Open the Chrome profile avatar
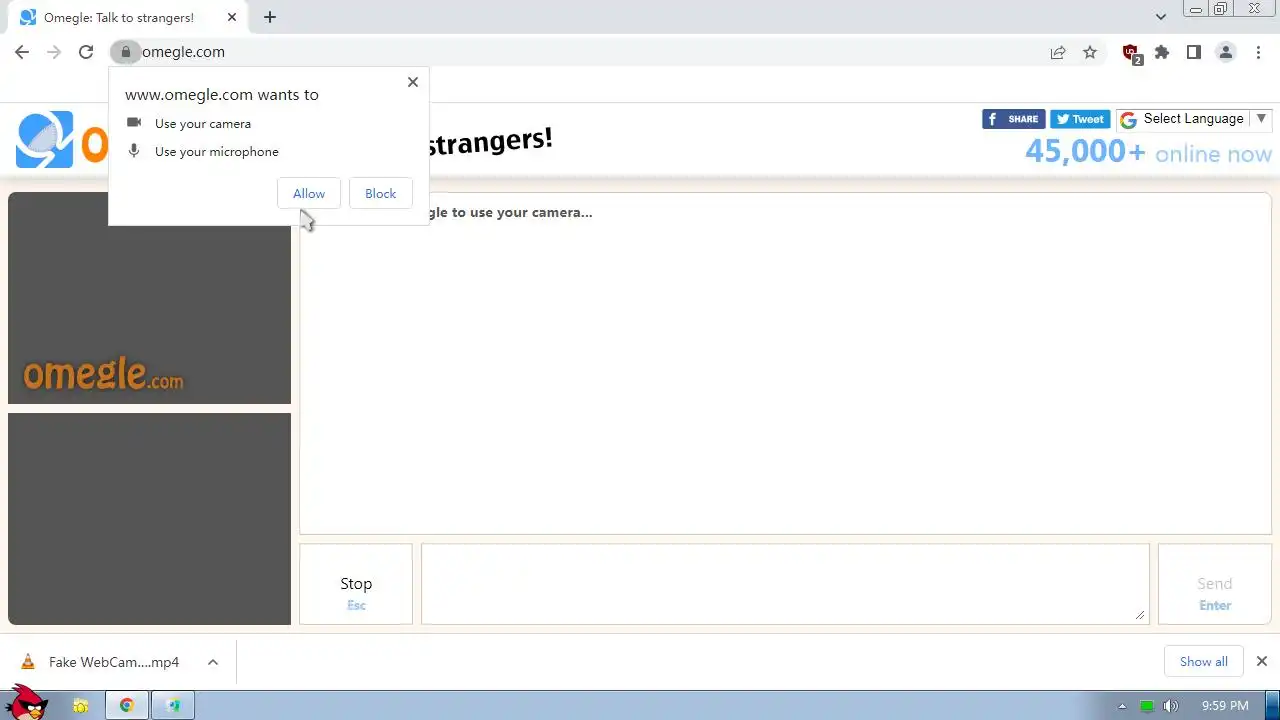 click(1226, 52)
